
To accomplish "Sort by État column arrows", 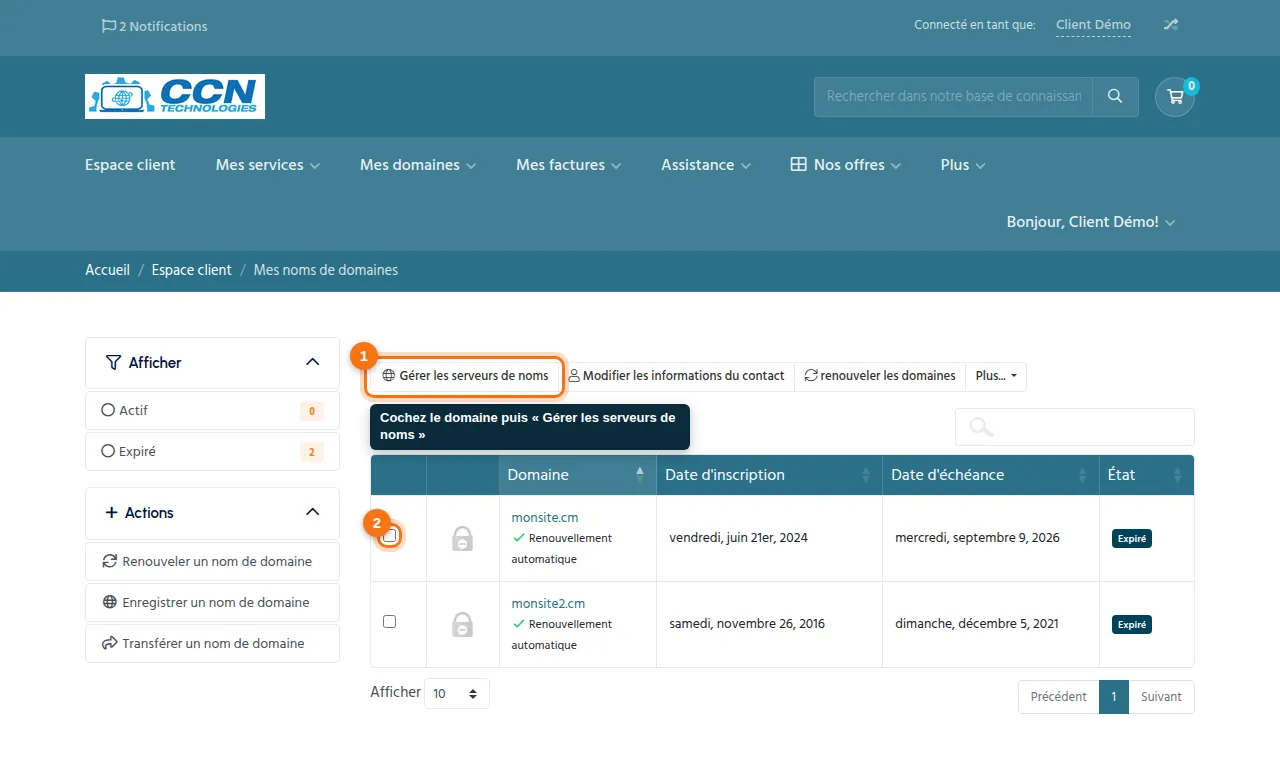I will click(1178, 475).
